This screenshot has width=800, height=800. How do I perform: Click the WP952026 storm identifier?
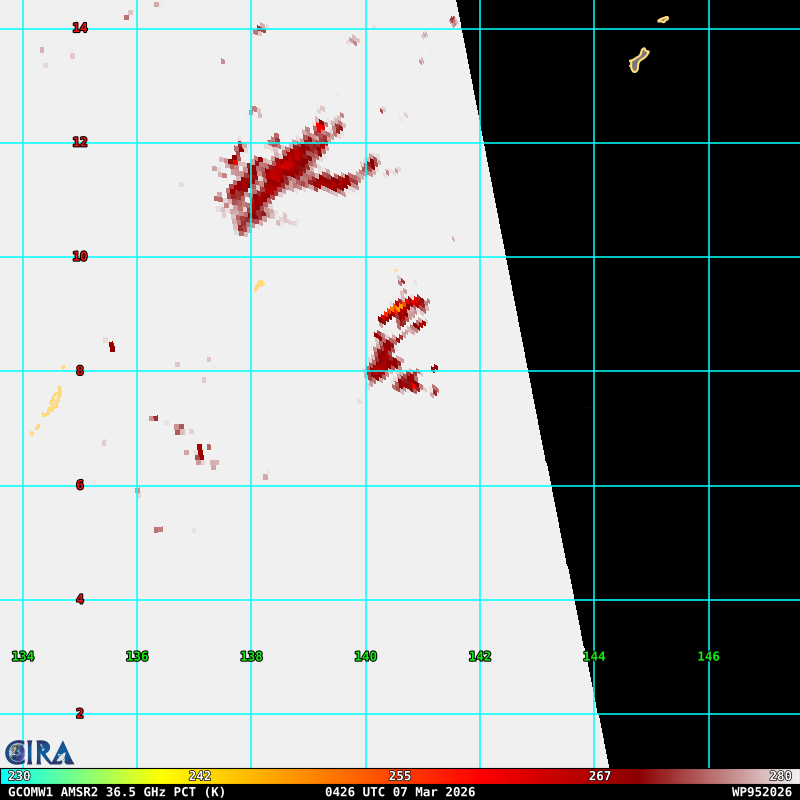[x=761, y=792]
